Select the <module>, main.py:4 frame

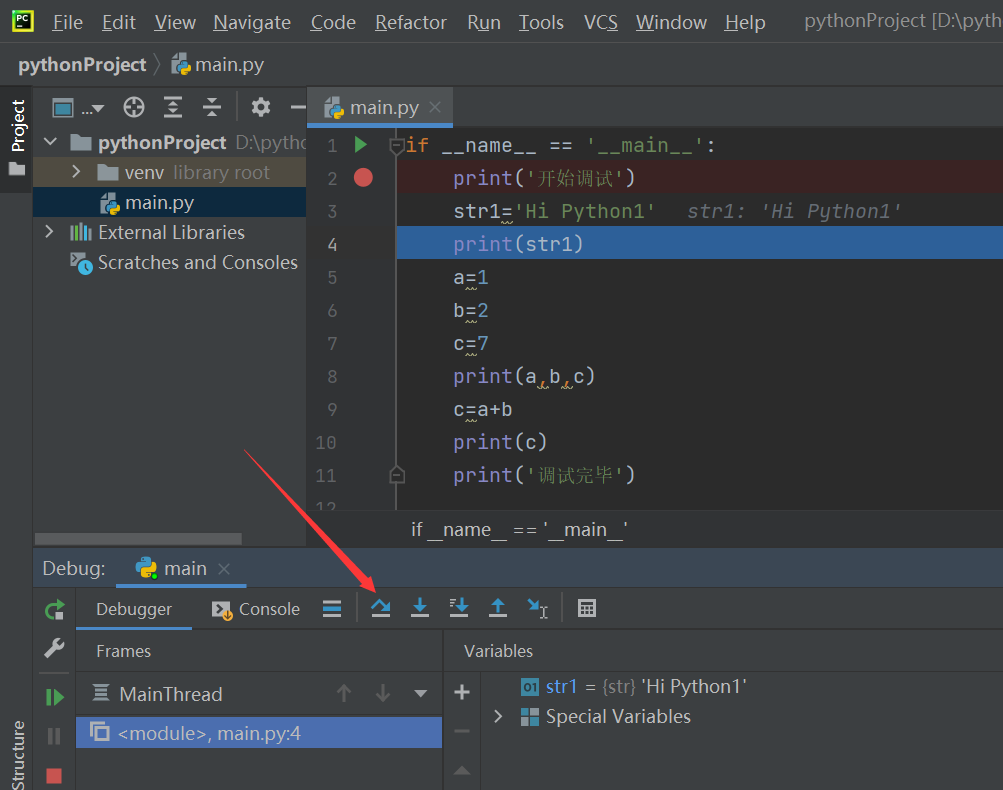258,732
